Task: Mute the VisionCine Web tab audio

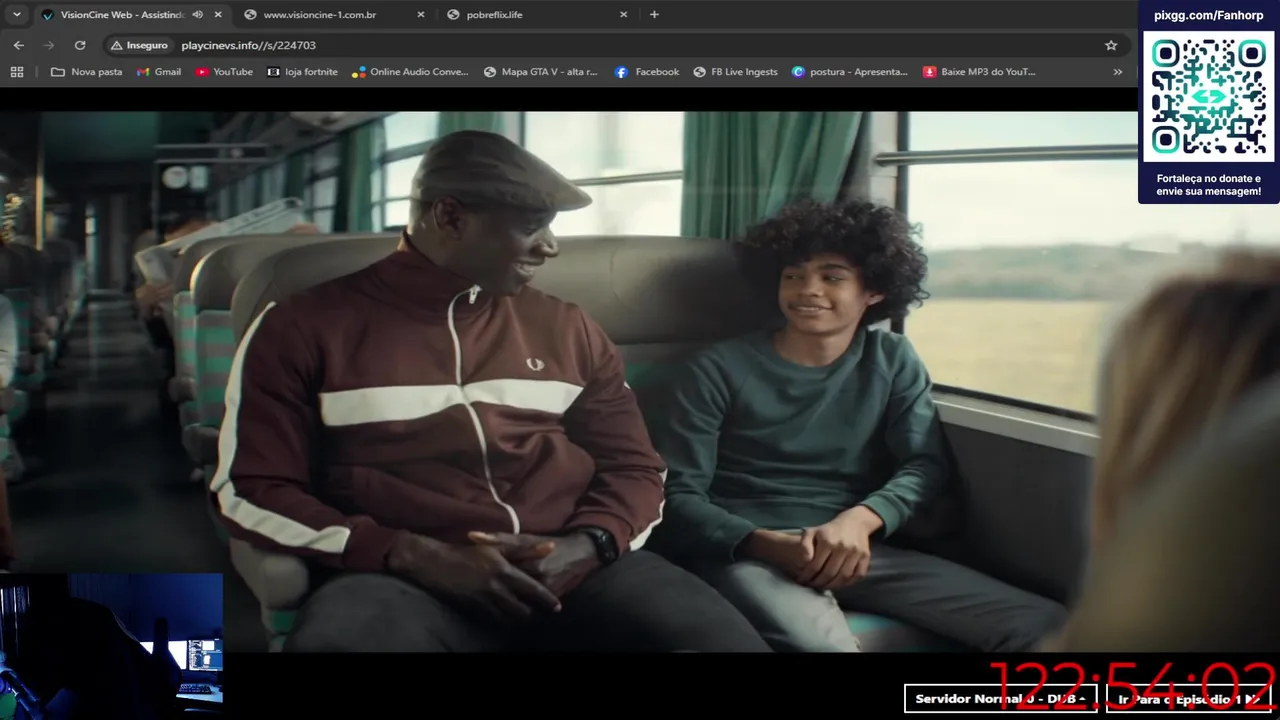Action: (197, 15)
